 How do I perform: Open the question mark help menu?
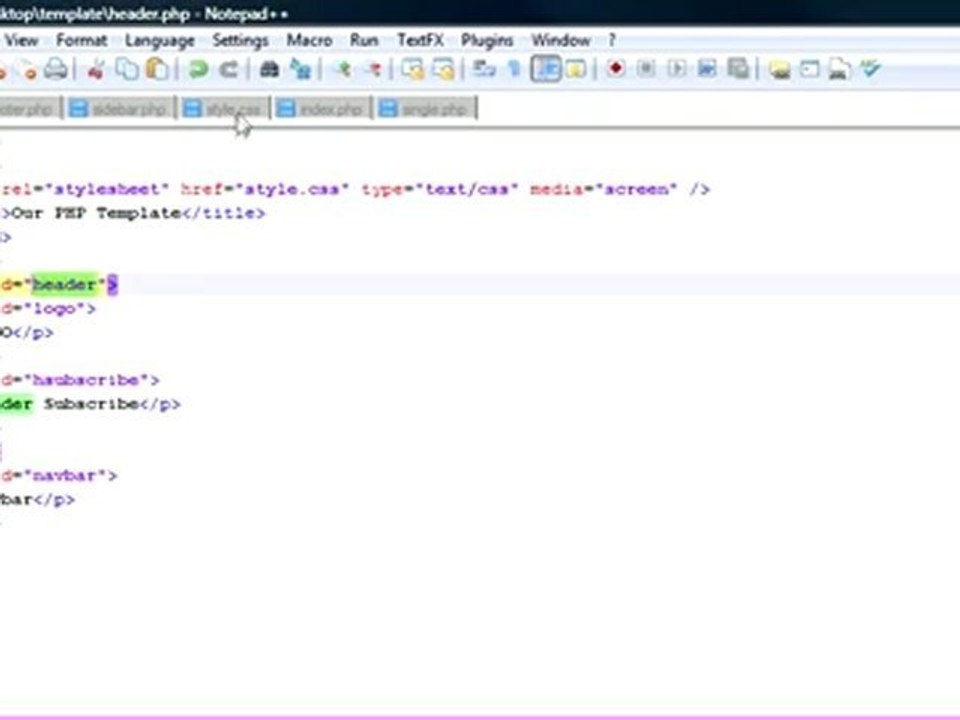point(612,40)
